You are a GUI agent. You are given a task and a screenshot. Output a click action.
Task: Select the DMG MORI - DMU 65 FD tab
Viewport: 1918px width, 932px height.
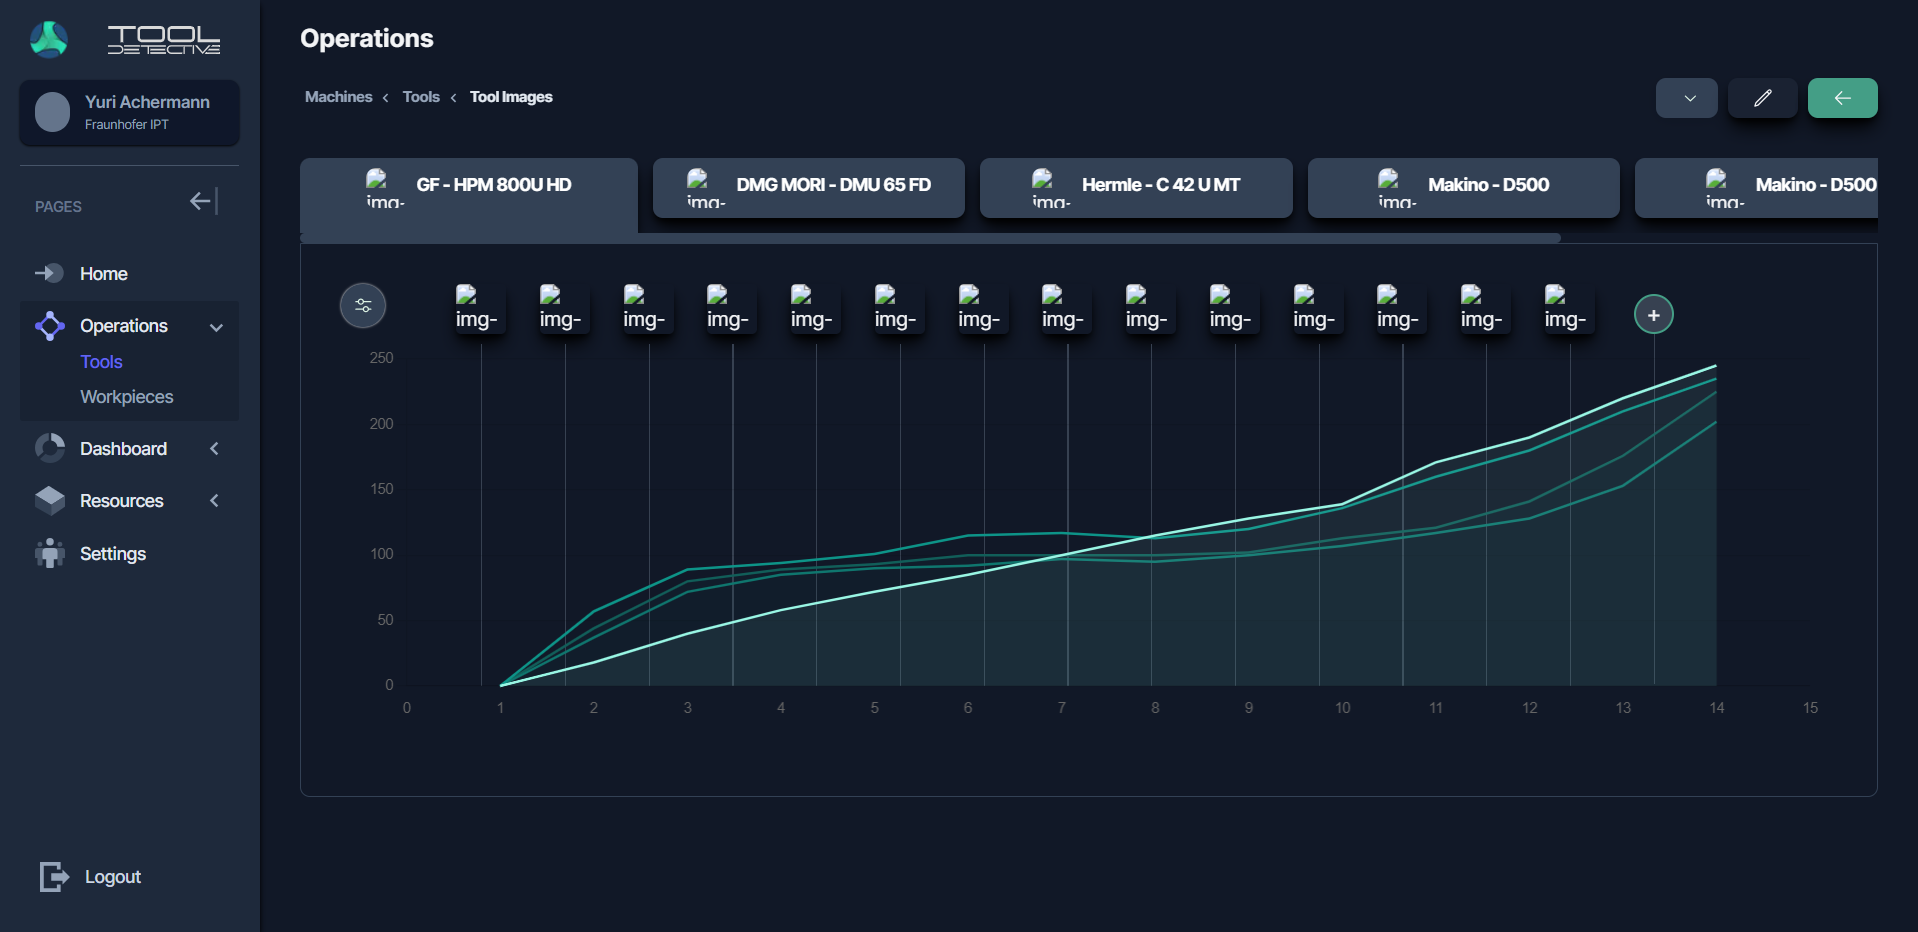coord(809,187)
